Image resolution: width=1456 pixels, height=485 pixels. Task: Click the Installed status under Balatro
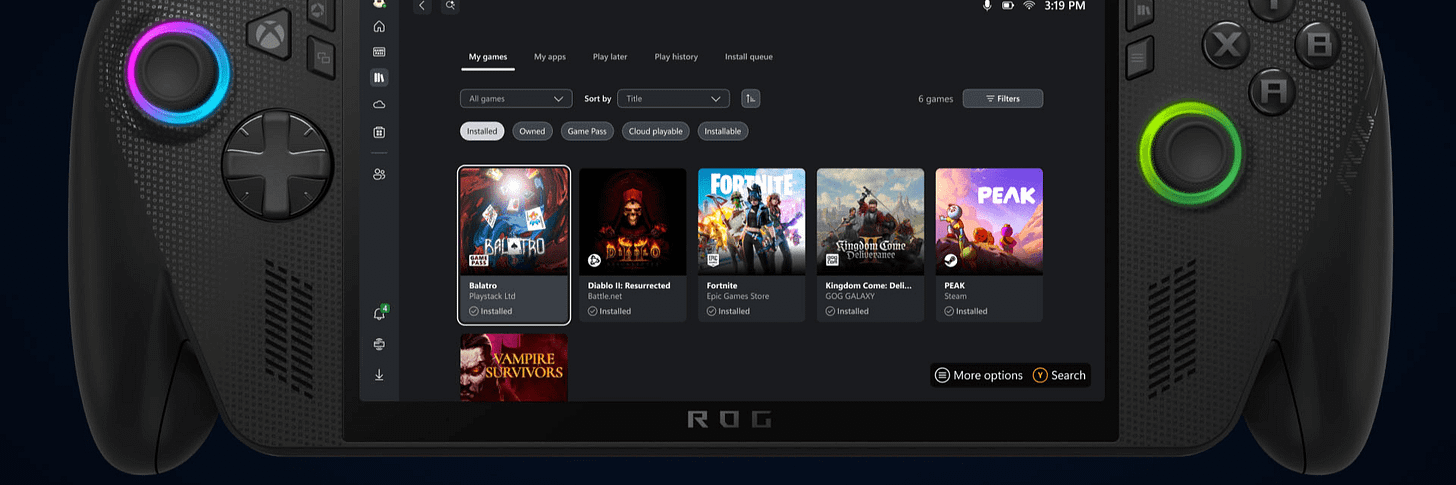[x=491, y=311]
